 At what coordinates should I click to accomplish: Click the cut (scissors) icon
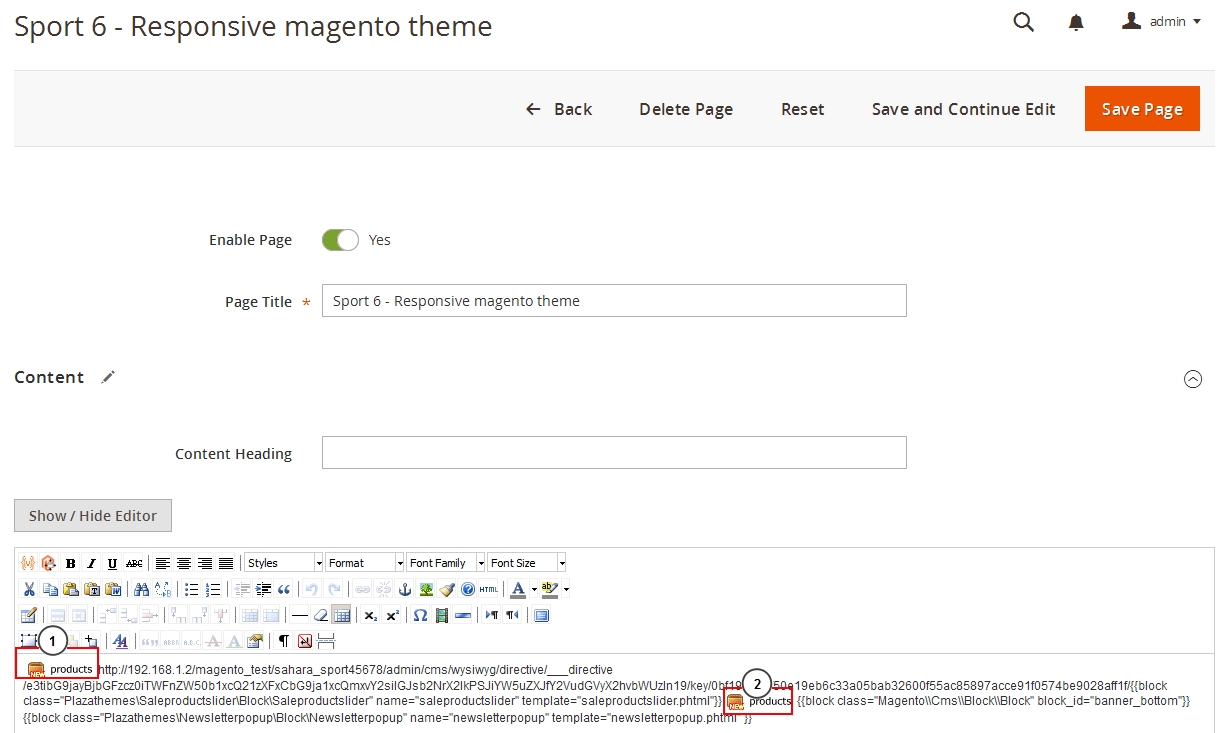pyautogui.click(x=29, y=589)
